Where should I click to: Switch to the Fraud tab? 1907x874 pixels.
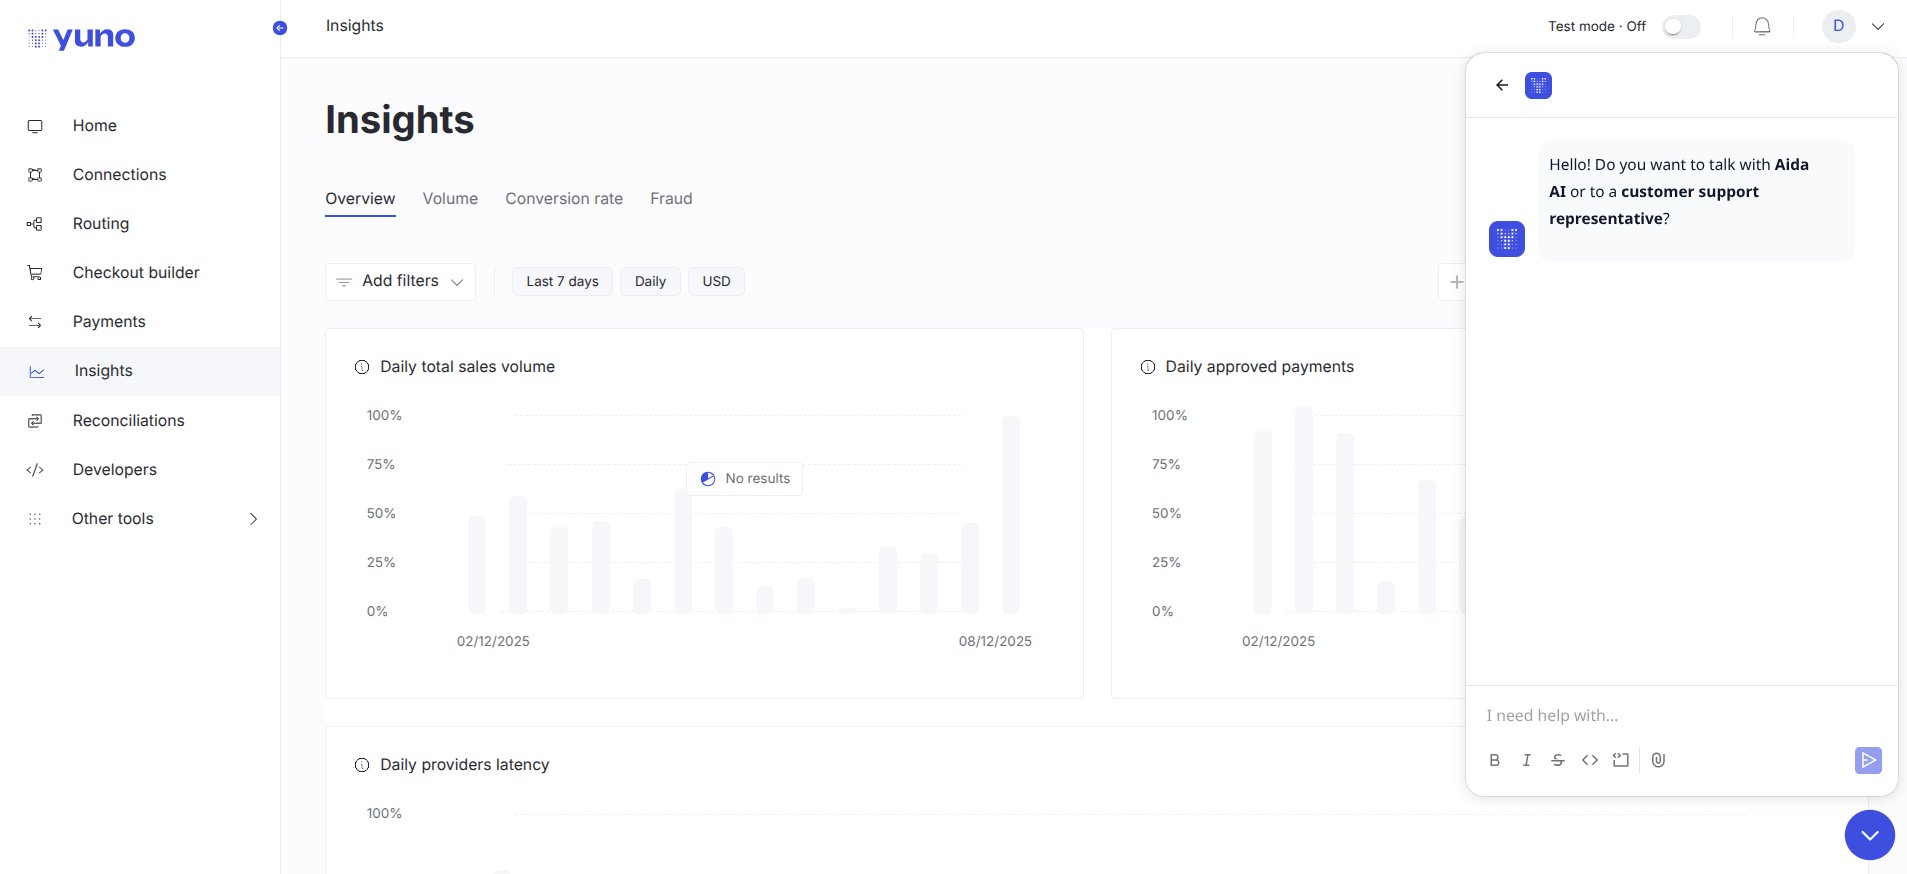pyautogui.click(x=671, y=199)
